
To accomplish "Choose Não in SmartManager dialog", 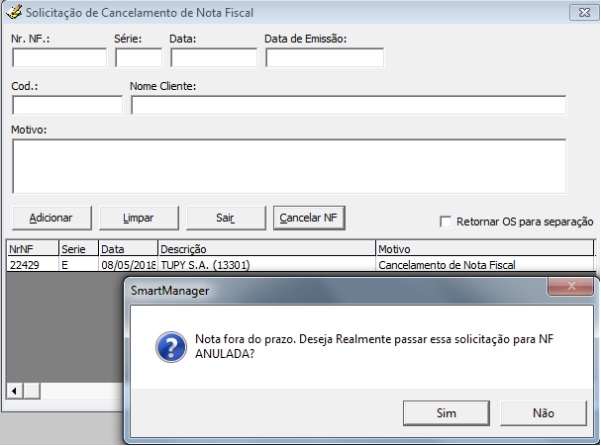I will [543, 413].
